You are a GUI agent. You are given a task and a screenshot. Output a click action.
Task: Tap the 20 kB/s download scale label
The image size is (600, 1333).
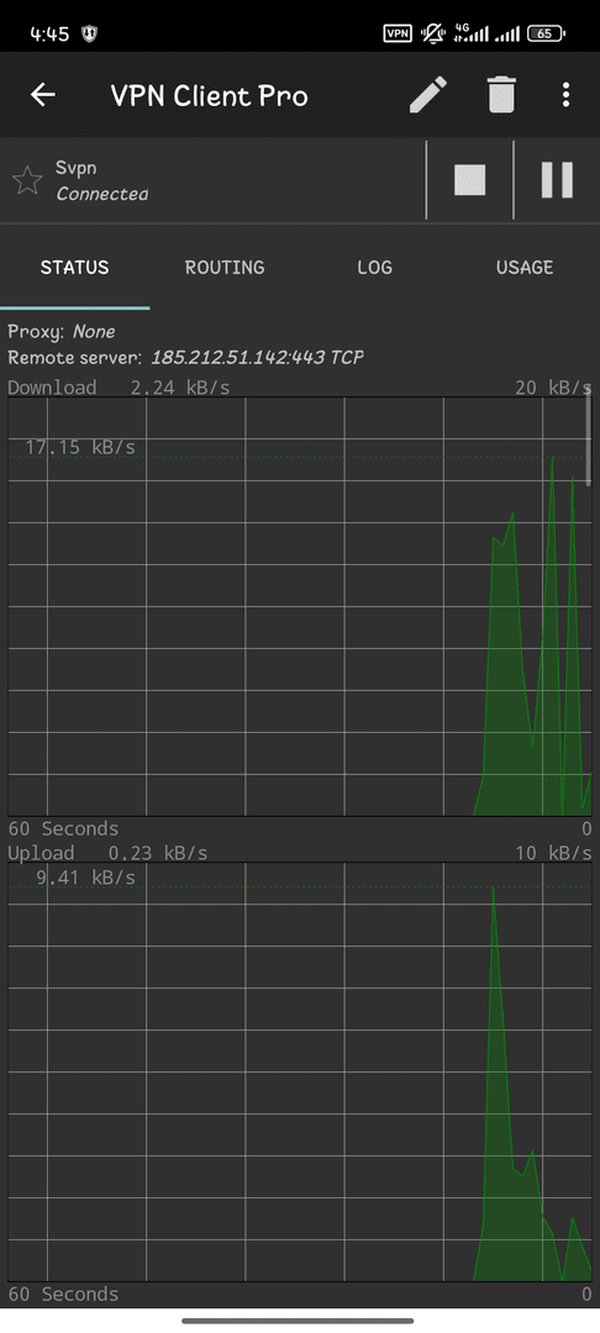[x=554, y=387]
